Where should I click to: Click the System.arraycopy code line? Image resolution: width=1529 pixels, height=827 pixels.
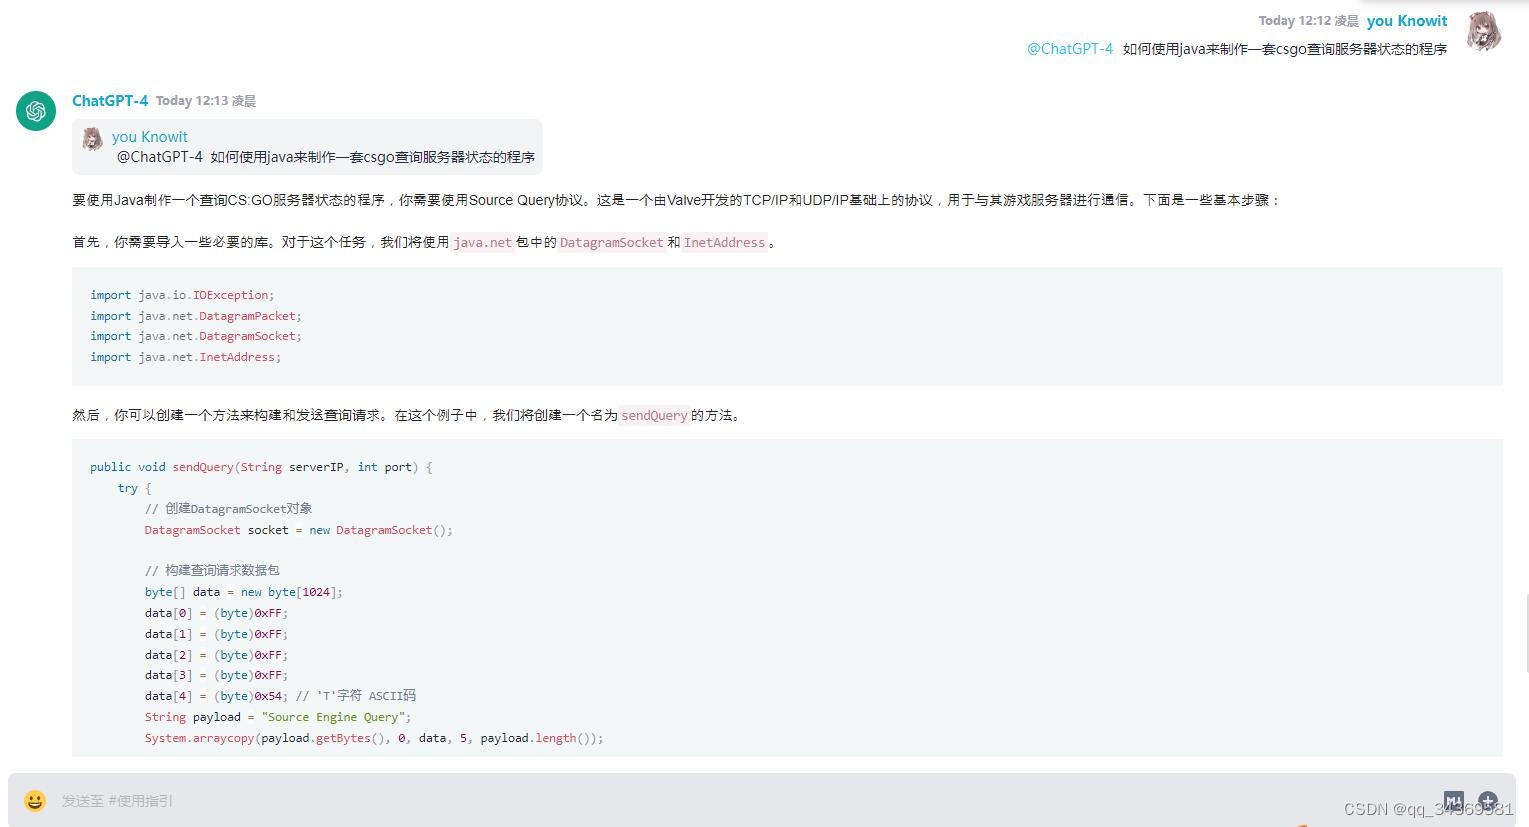coord(374,738)
